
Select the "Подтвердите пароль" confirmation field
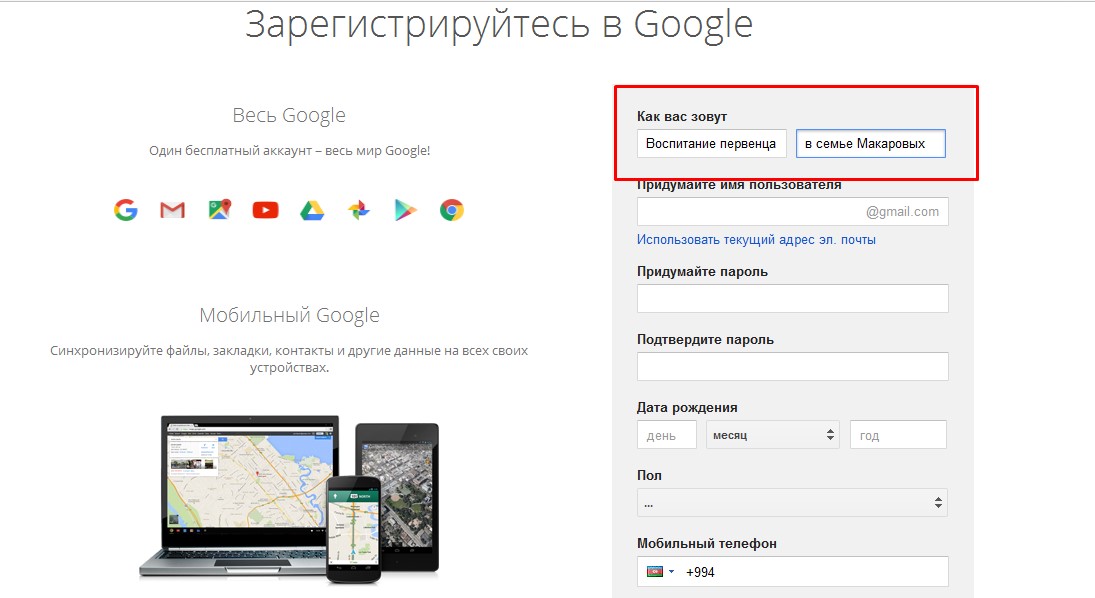pyautogui.click(x=792, y=367)
